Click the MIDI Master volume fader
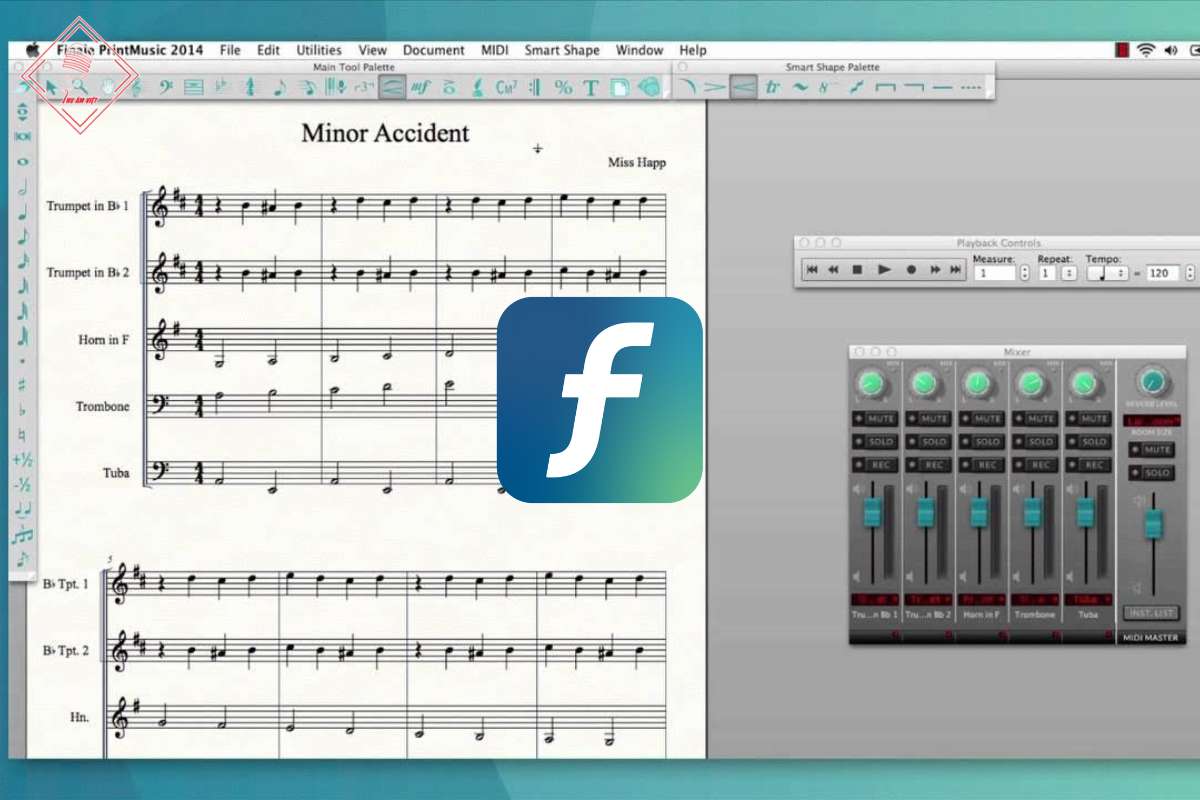The height and width of the screenshot is (800, 1200). coord(1154,523)
